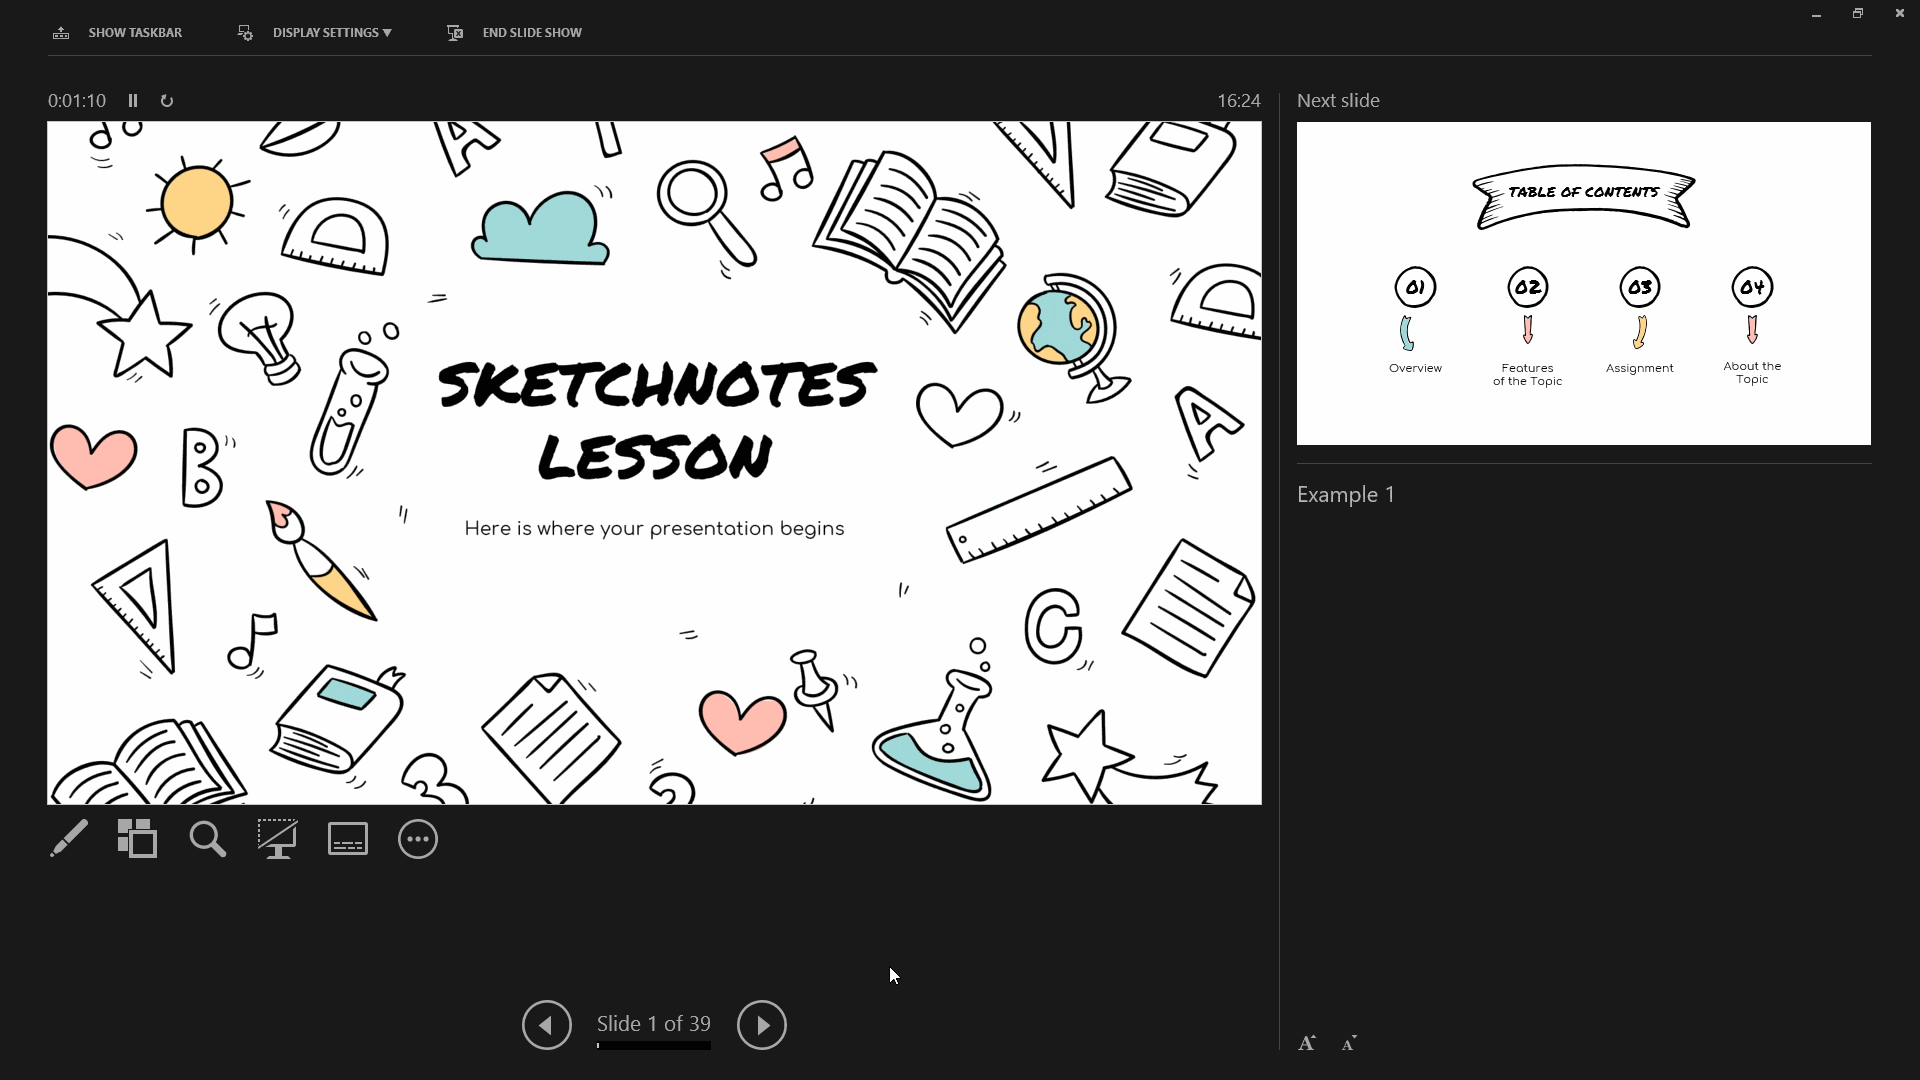This screenshot has height=1080, width=1920.
Task: Click SHOW TASKBAR menu item
Action: pyautogui.click(x=117, y=32)
